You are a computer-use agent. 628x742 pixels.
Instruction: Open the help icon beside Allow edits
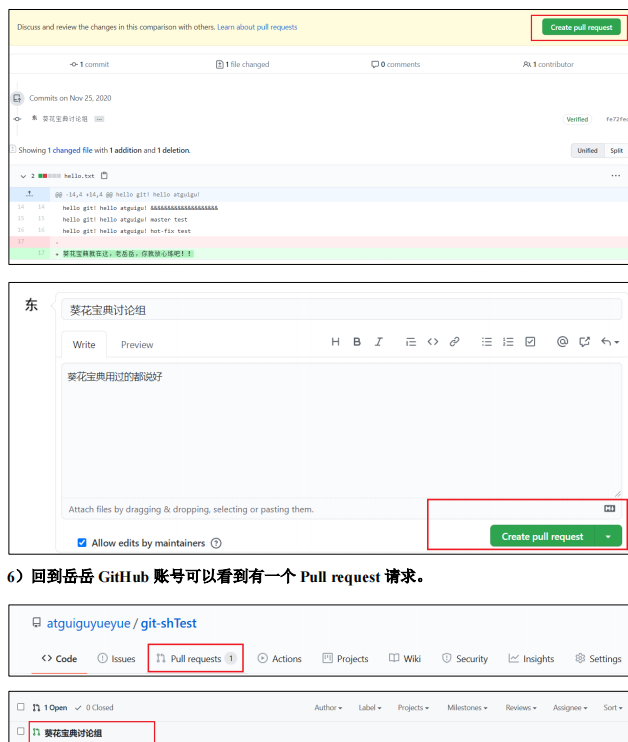(216, 543)
